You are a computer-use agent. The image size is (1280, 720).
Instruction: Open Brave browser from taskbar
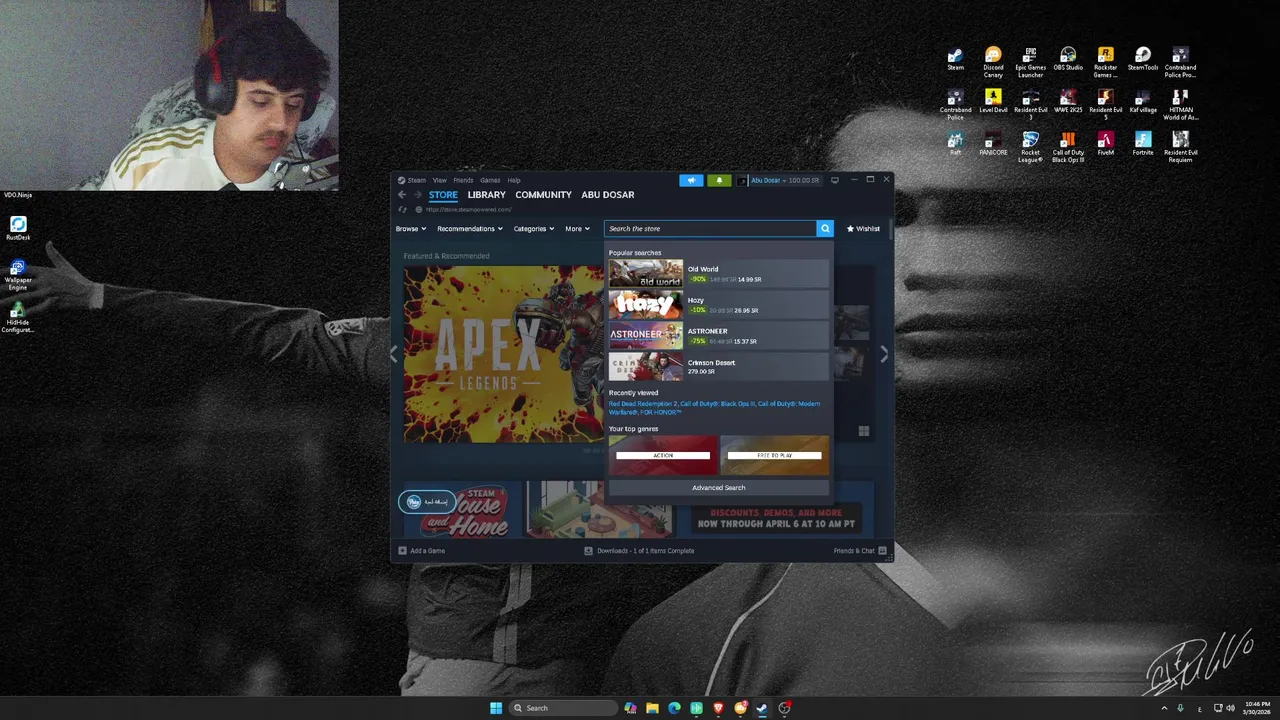click(718, 708)
